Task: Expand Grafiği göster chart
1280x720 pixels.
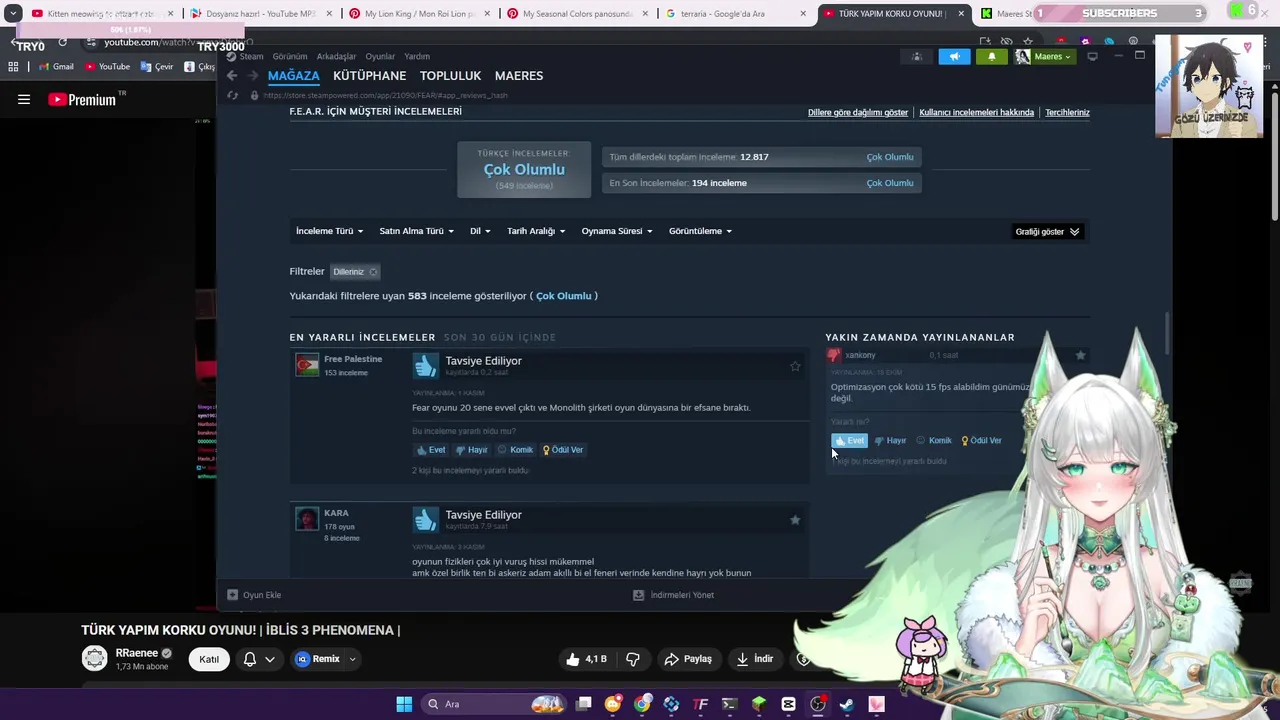Action: 1047,232
